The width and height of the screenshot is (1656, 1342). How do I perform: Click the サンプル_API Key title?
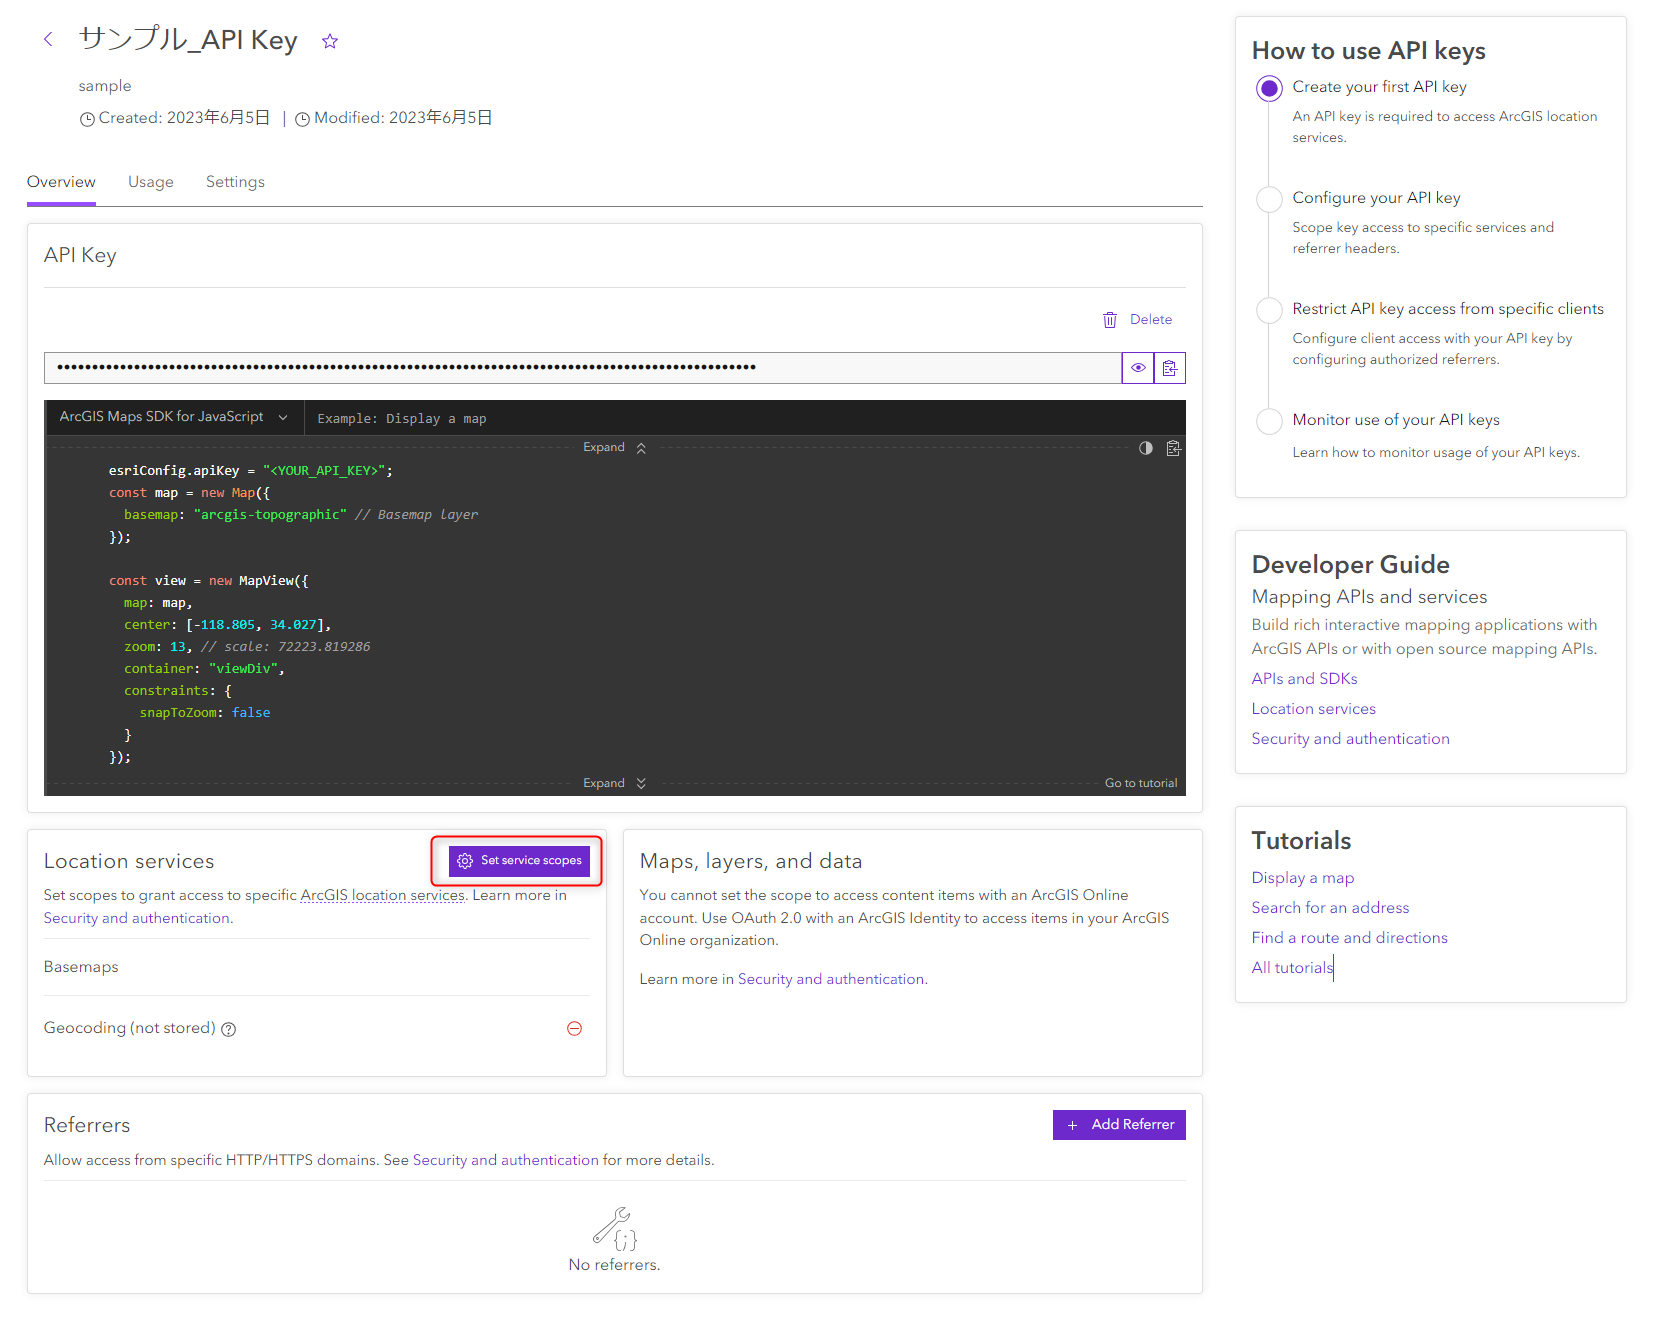[x=188, y=40]
